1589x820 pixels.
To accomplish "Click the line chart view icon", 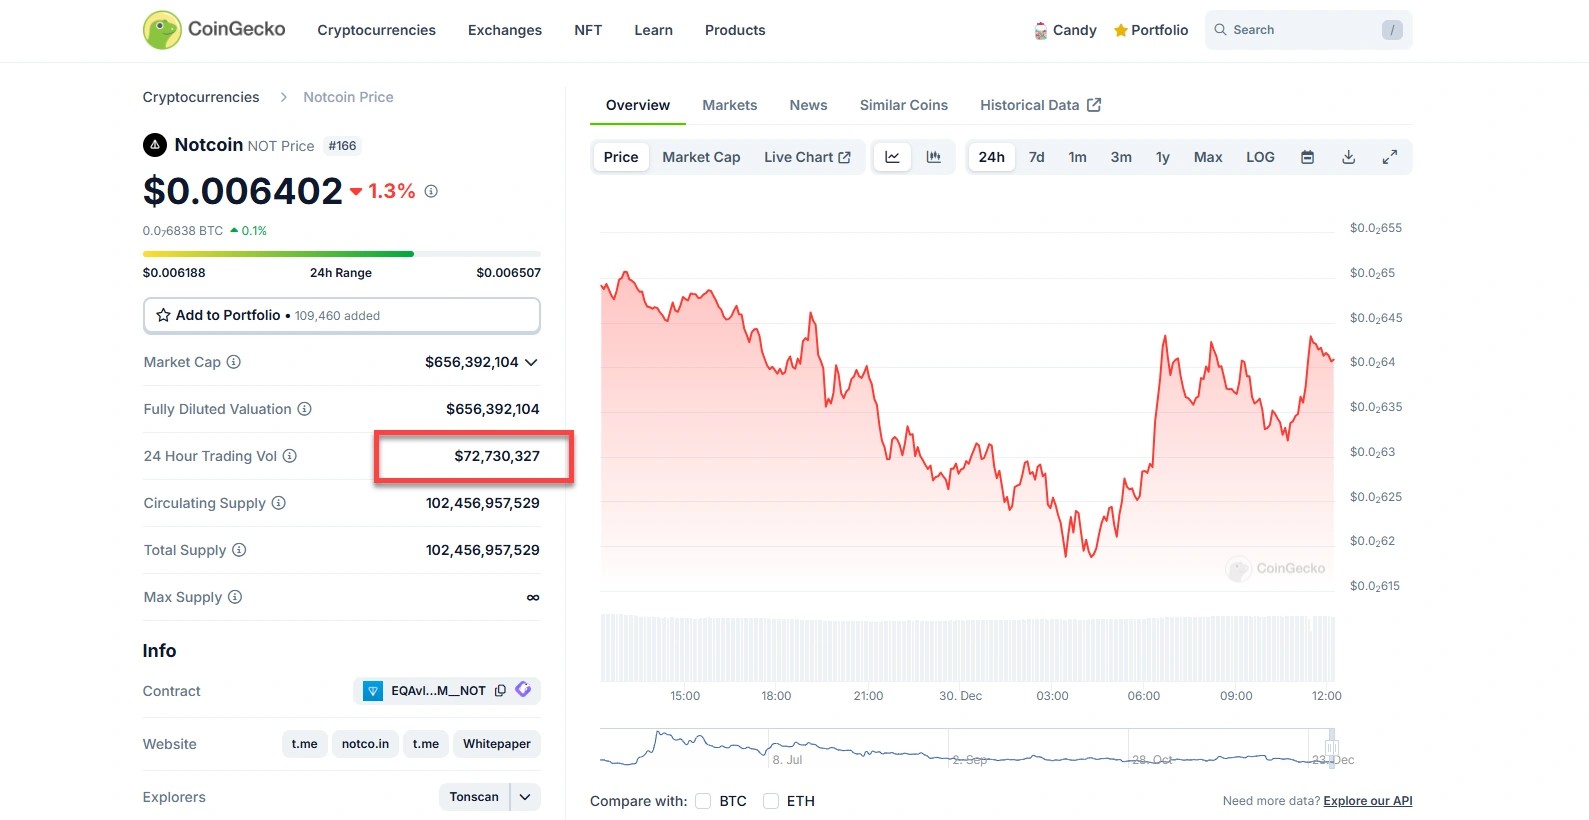I will click(892, 157).
